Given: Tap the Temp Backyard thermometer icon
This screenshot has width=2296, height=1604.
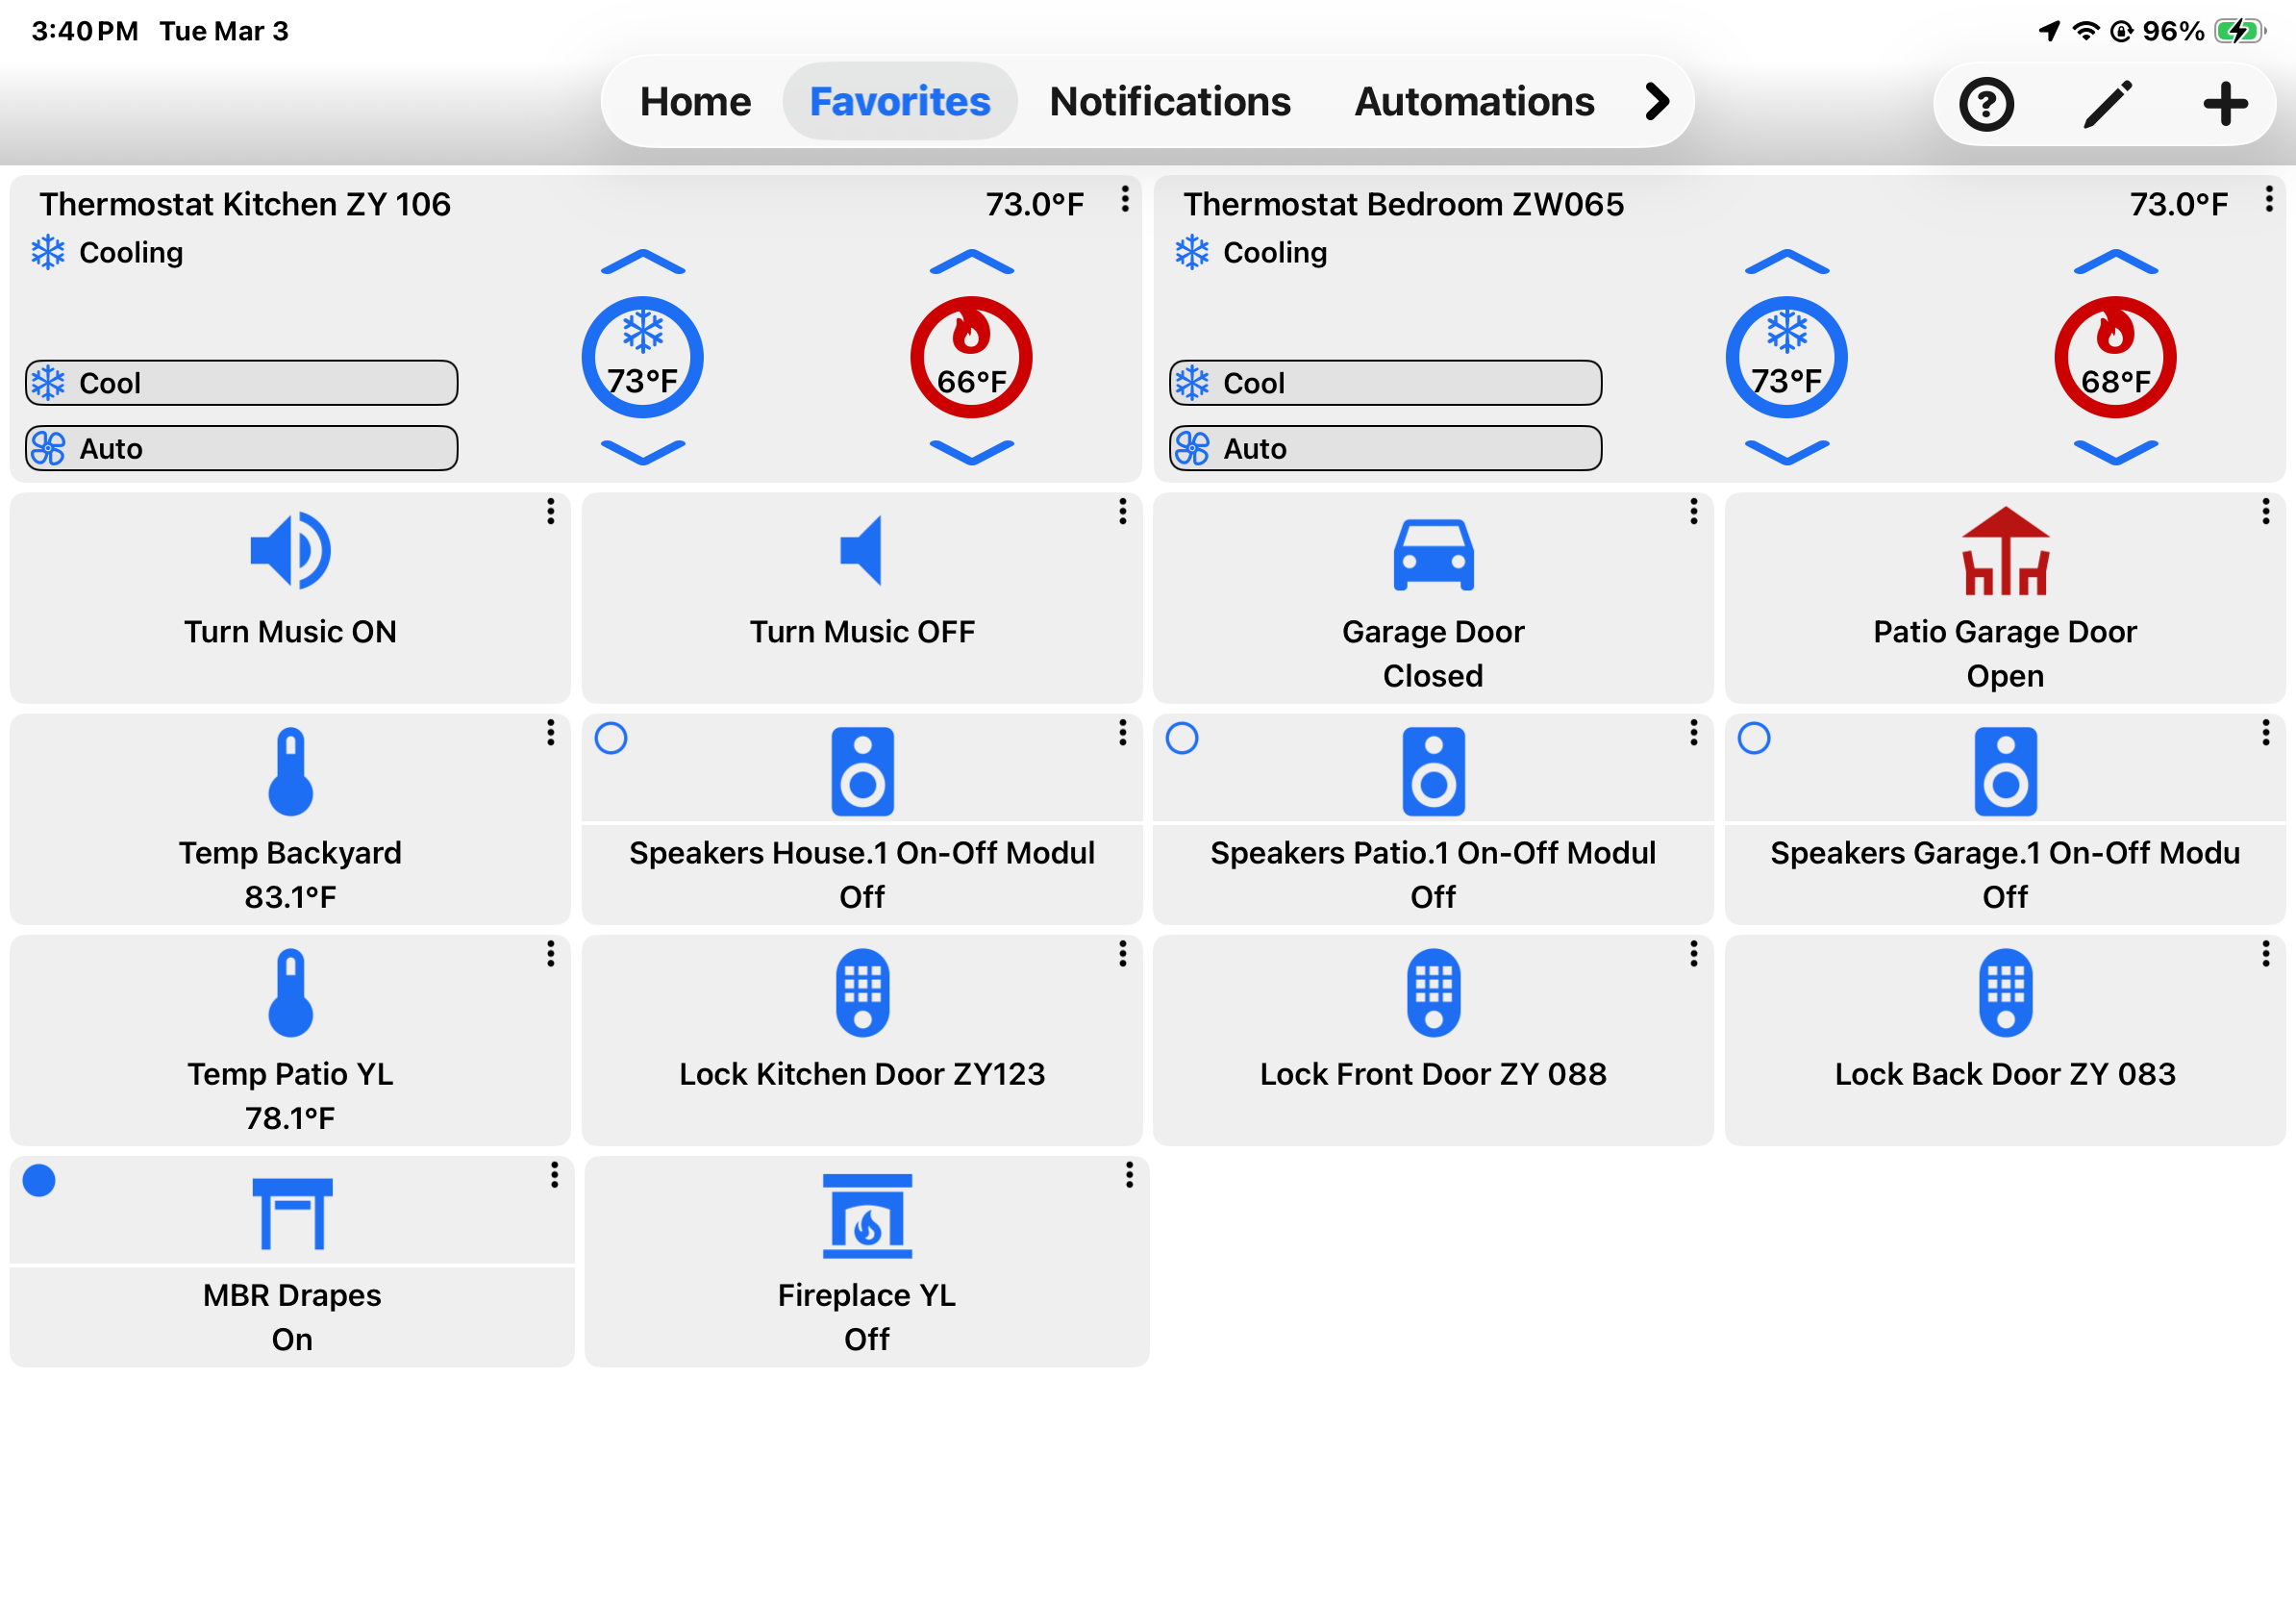Looking at the screenshot, I should [x=290, y=771].
